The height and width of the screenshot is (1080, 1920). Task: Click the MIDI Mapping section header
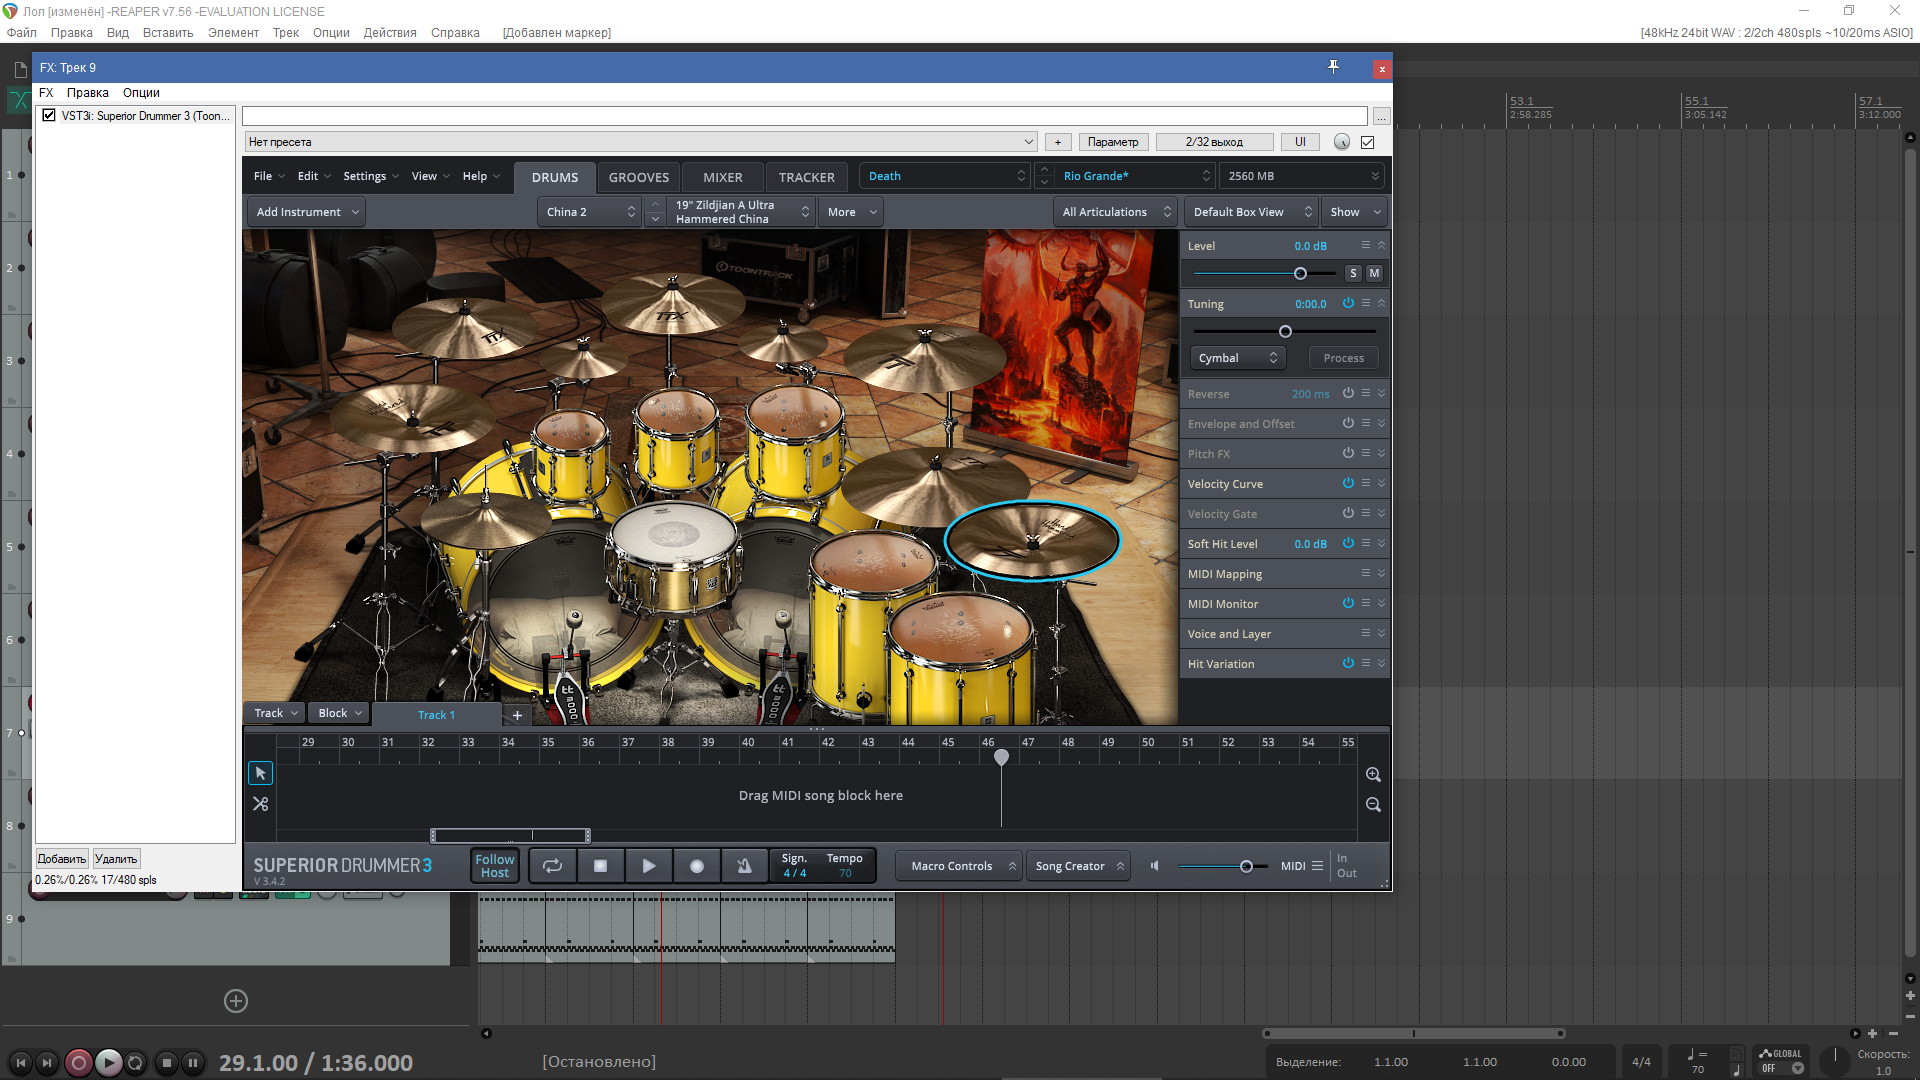click(x=1225, y=574)
